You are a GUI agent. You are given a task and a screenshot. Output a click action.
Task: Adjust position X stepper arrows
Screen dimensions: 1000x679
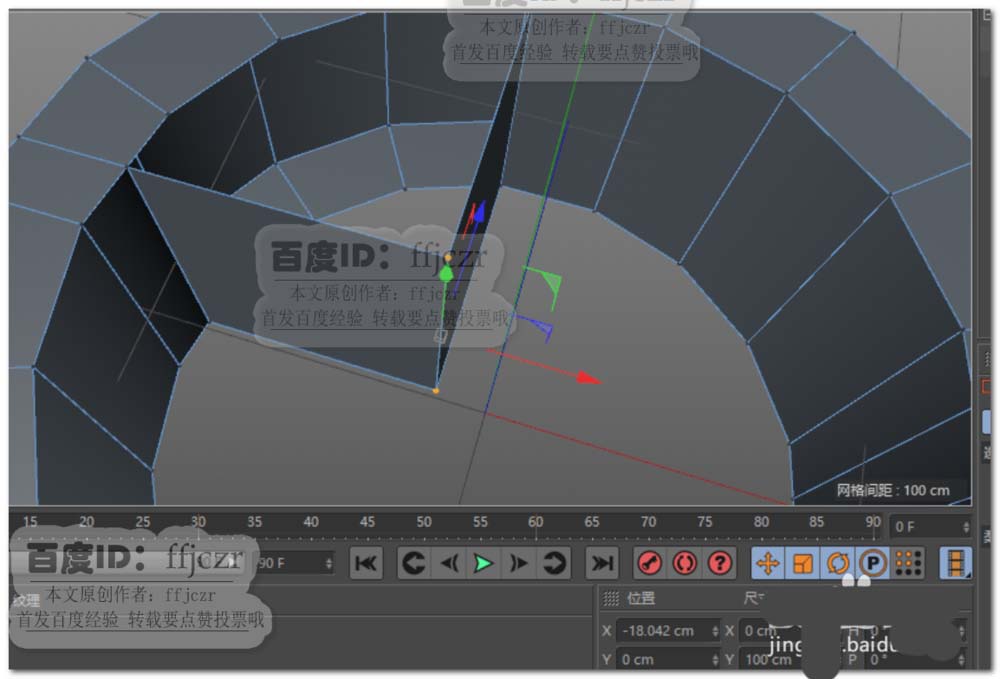pyautogui.click(x=715, y=631)
